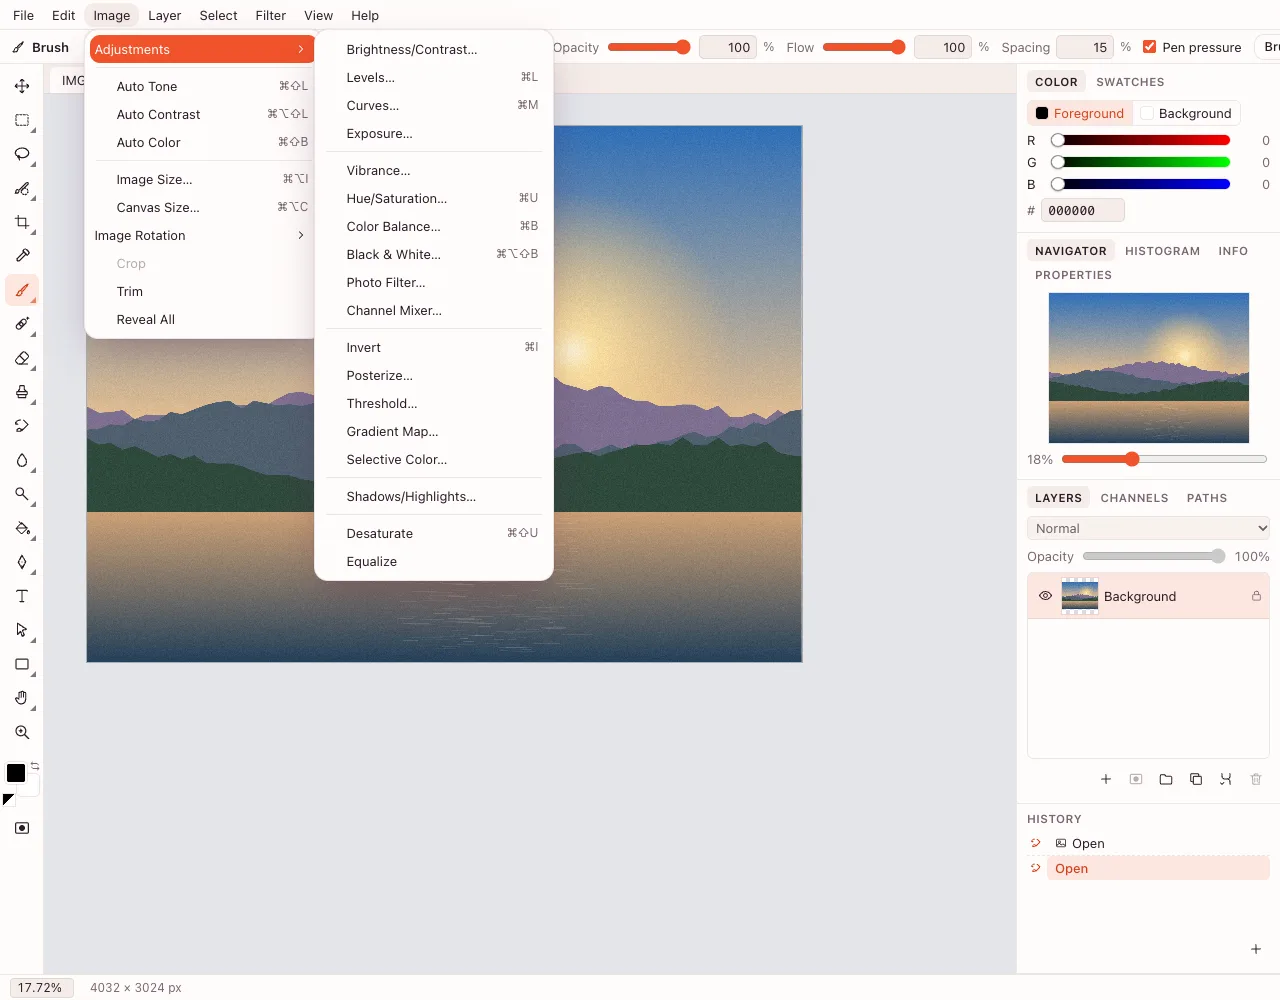Select the Zoom magnifier tool
Image resolution: width=1280 pixels, height=1000 pixels.
coord(22,732)
